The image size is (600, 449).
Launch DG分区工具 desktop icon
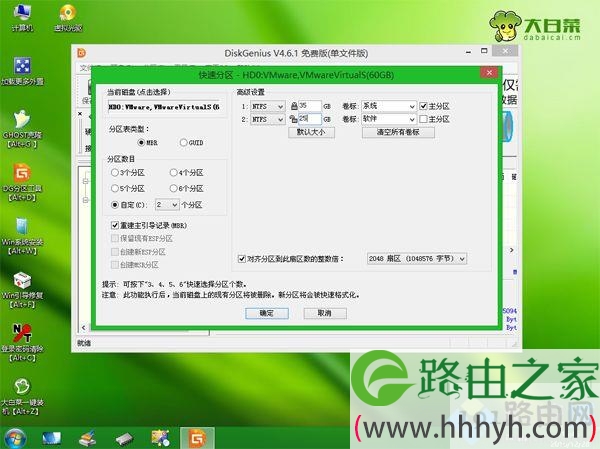tap(22, 183)
